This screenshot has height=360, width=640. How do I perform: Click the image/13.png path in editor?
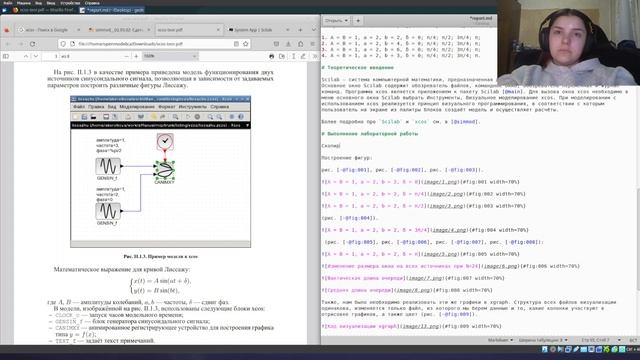tap(420, 326)
